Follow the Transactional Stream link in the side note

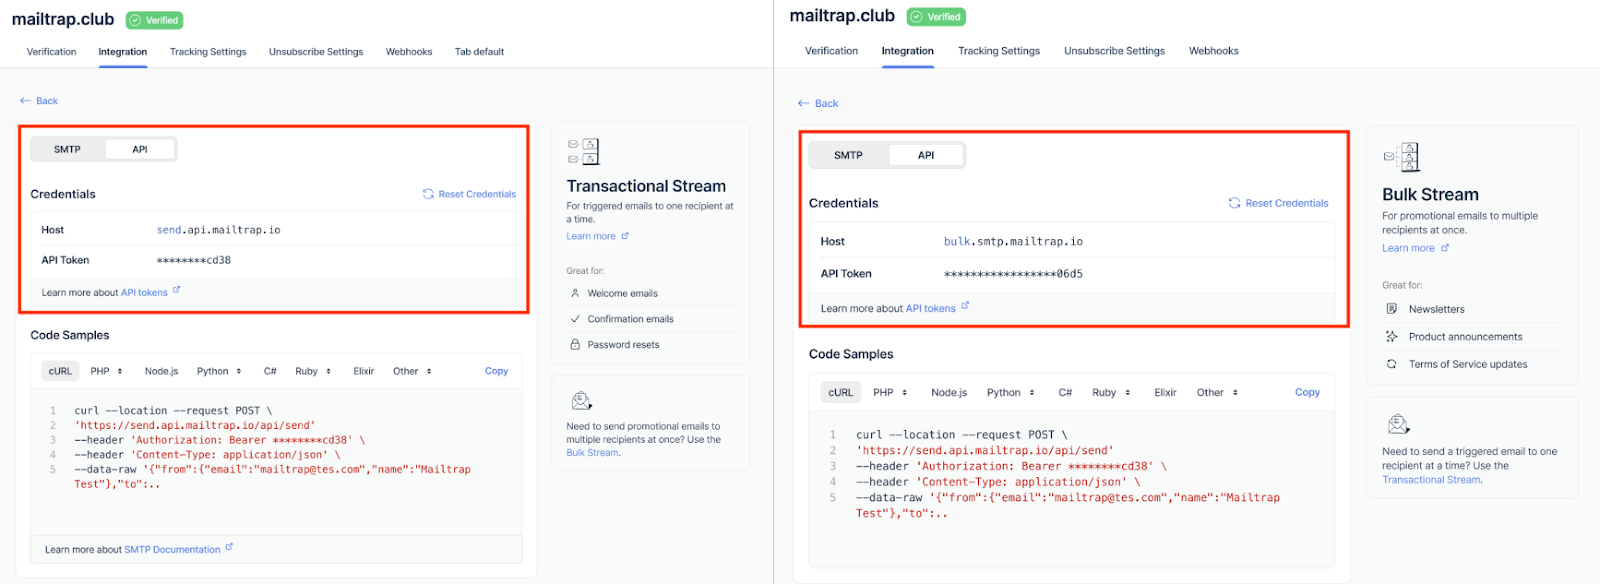[x=1431, y=480]
